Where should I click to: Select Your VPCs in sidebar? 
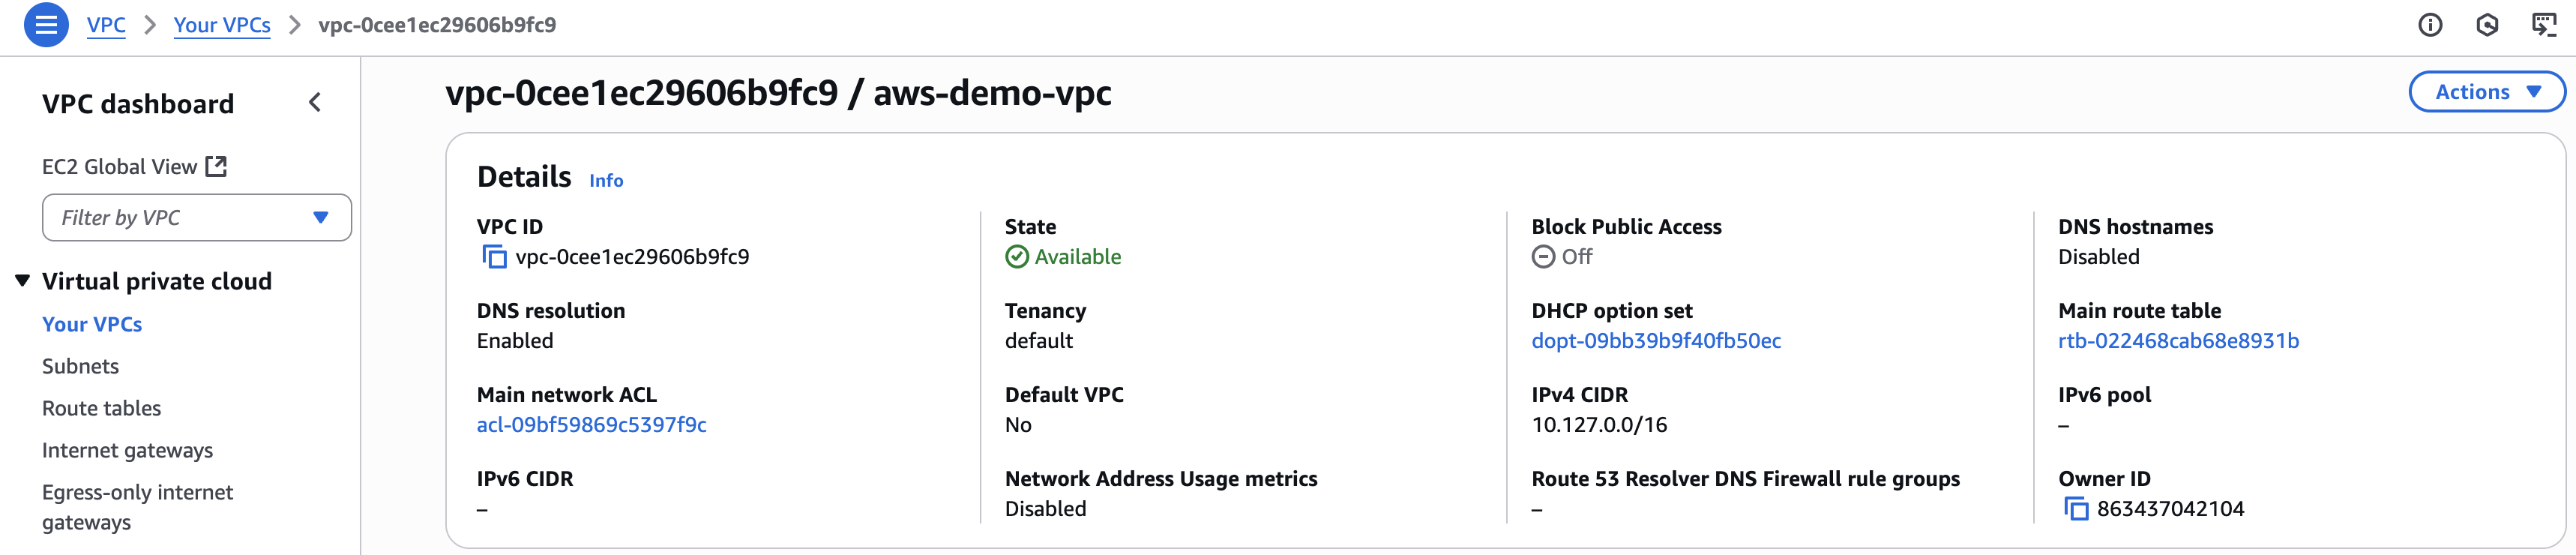tap(92, 324)
